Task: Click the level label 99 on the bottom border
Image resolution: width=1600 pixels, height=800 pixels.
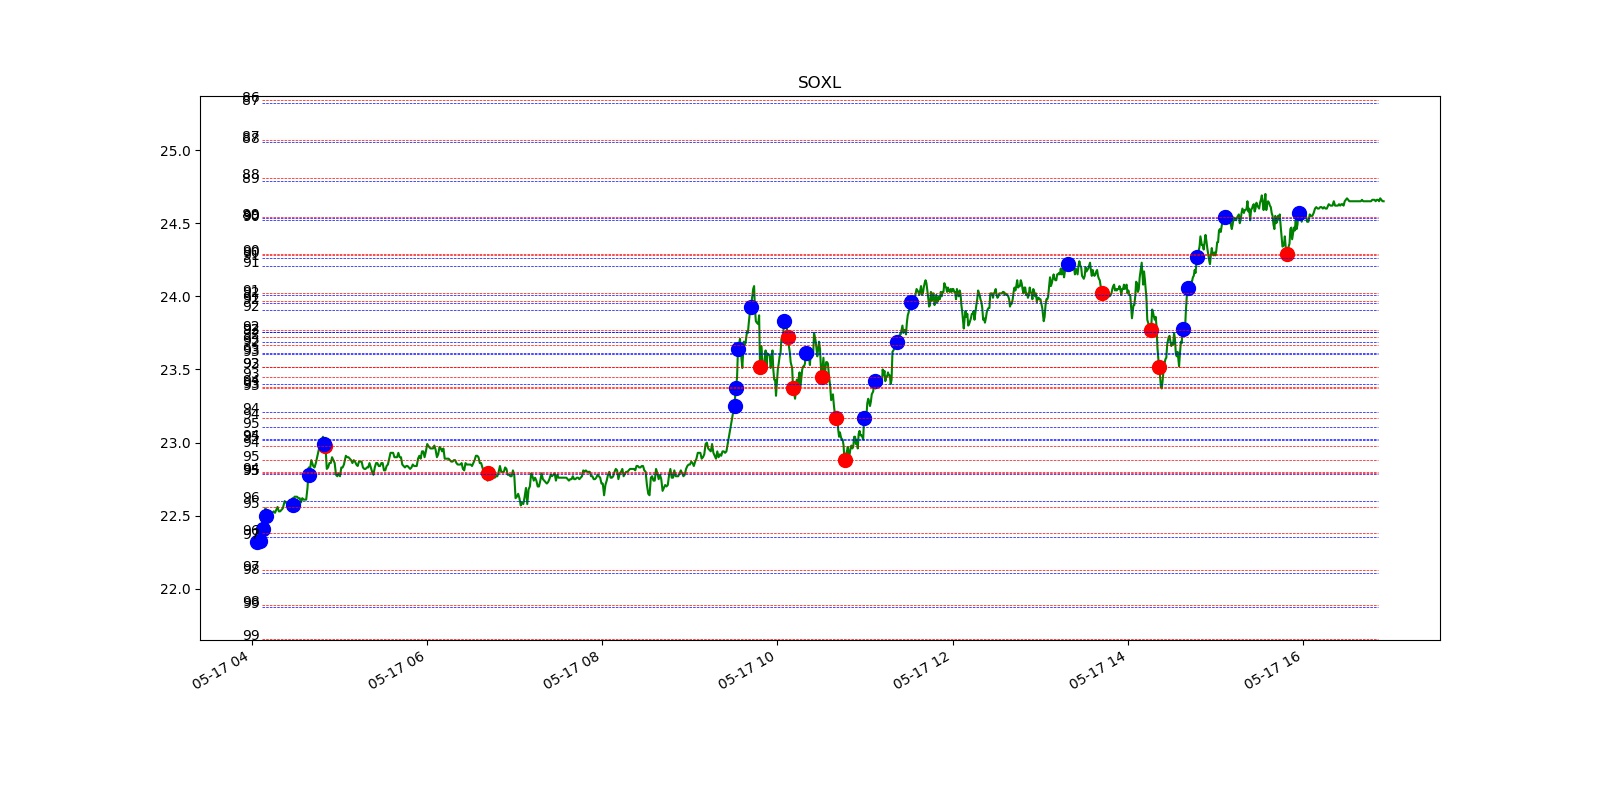Action: (251, 636)
